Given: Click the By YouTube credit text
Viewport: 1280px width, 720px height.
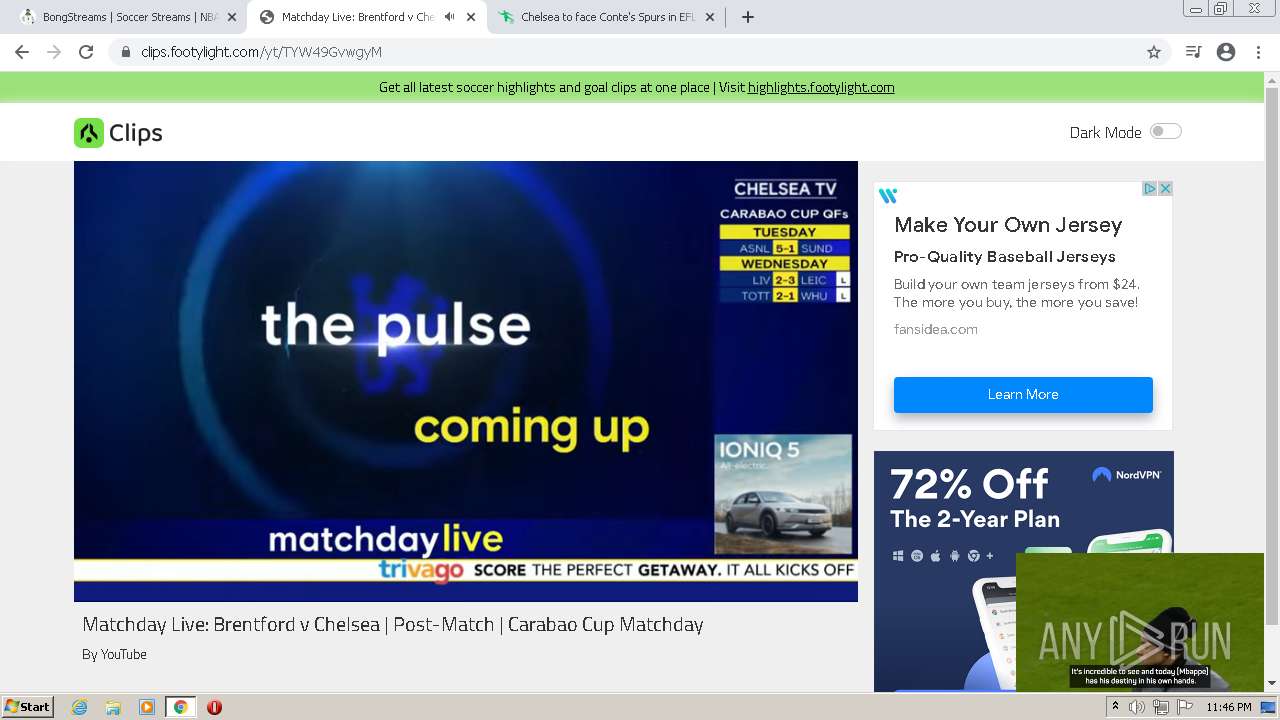Looking at the screenshot, I should tap(114, 654).
